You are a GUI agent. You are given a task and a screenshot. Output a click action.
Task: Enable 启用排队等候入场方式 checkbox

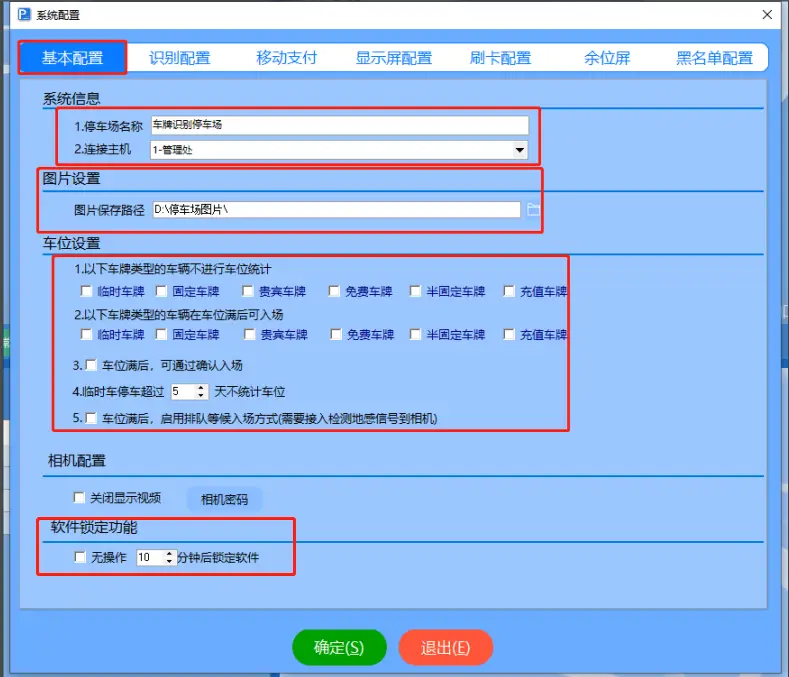pyautogui.click(x=91, y=418)
